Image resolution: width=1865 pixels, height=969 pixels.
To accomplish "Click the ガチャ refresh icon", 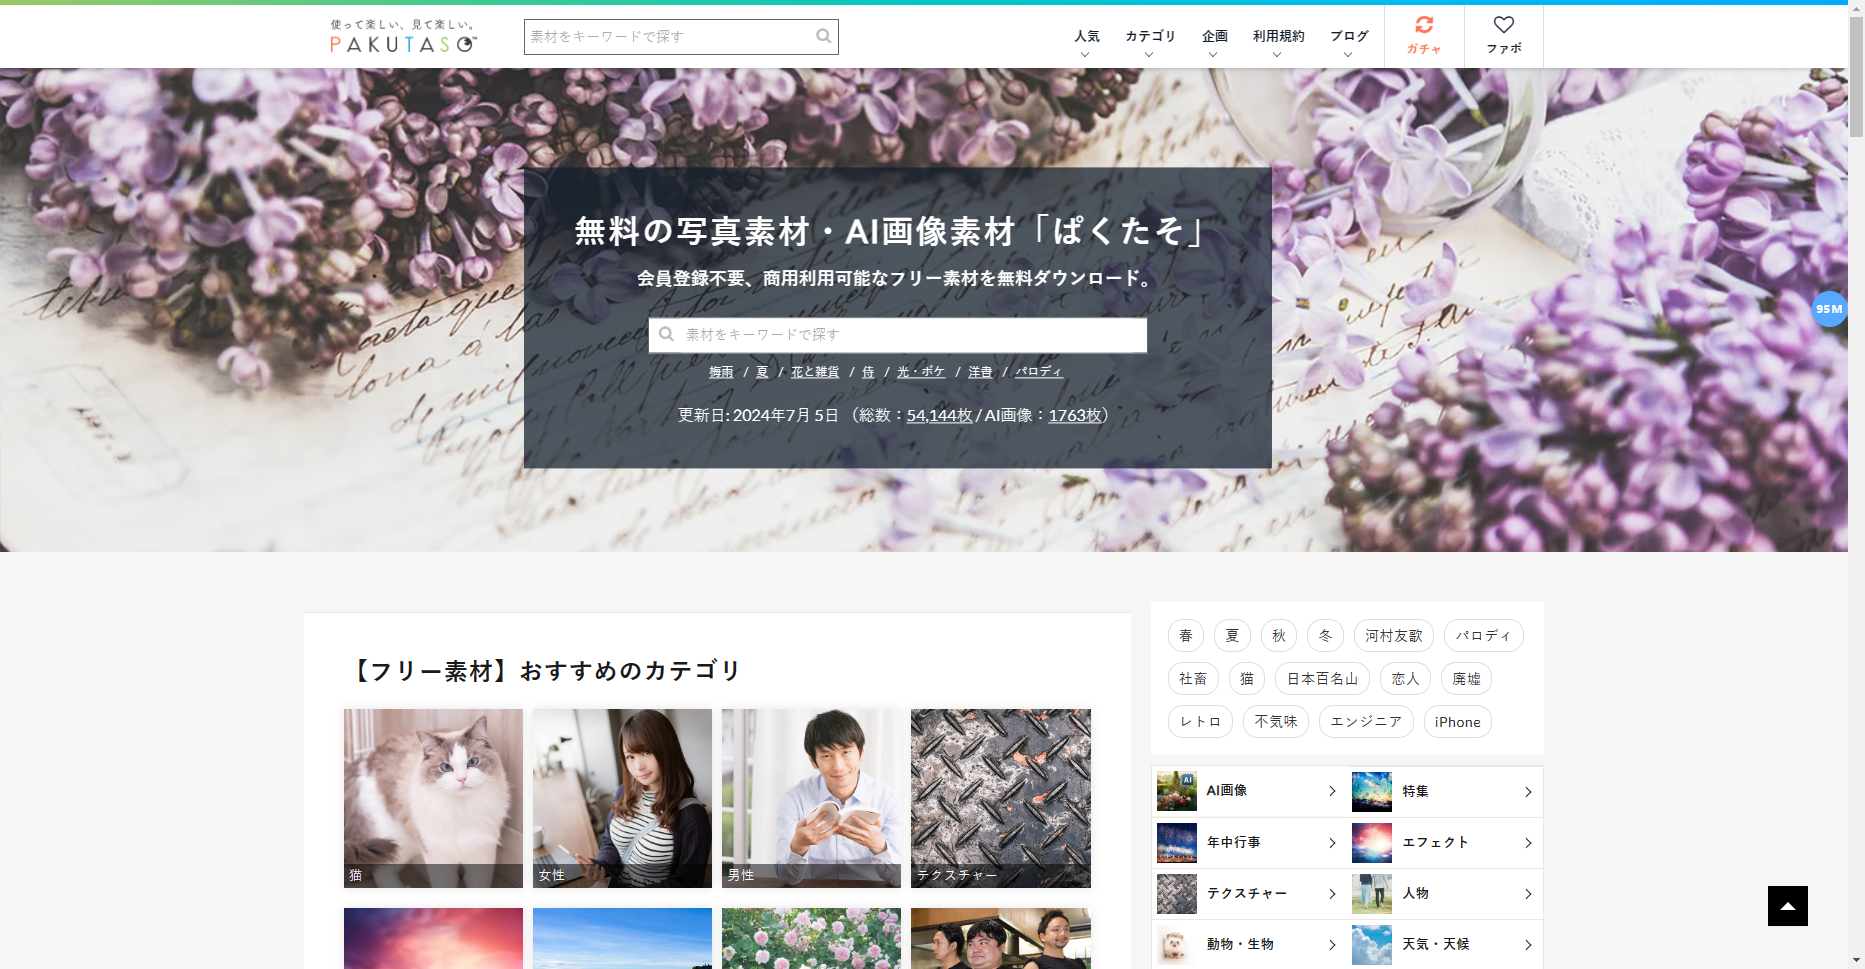I will click(x=1424, y=25).
